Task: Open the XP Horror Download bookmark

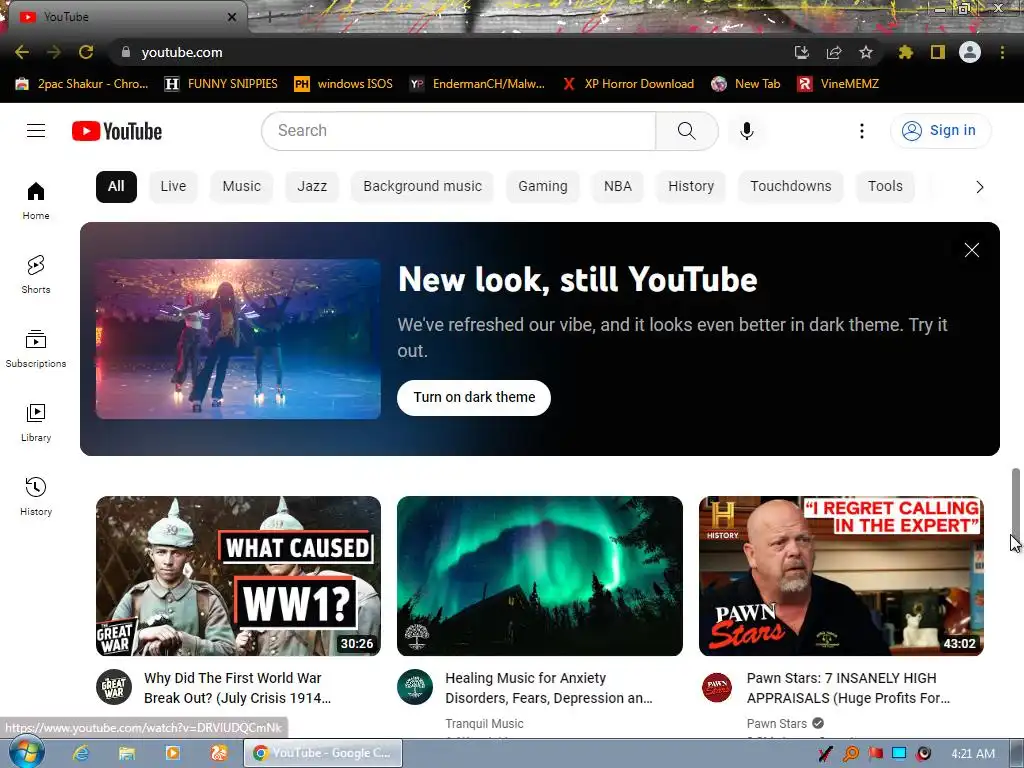Action: pos(628,84)
